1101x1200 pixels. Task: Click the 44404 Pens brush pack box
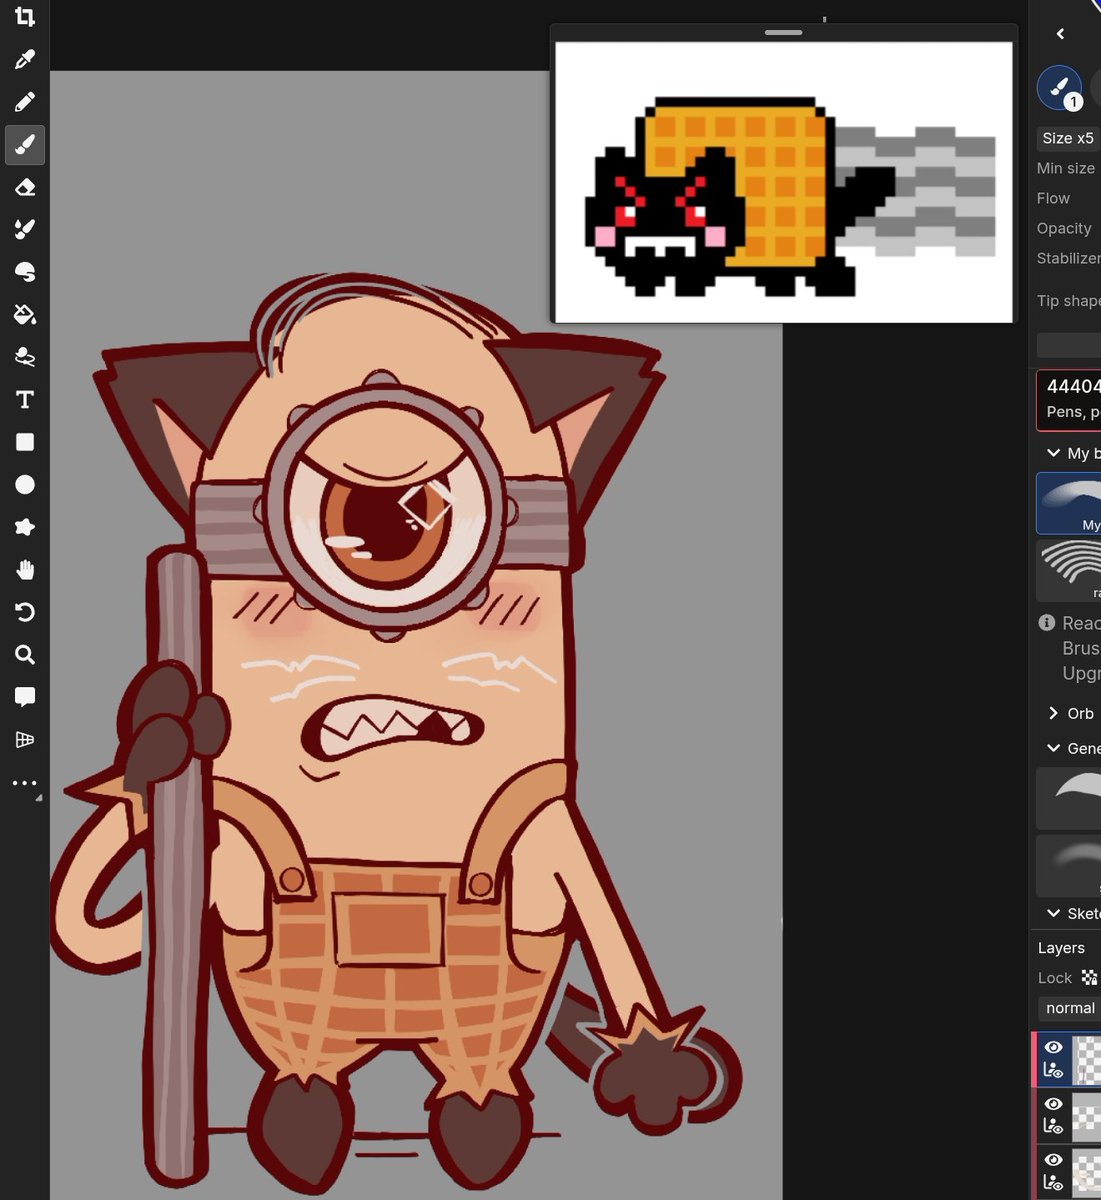[x=1069, y=399]
